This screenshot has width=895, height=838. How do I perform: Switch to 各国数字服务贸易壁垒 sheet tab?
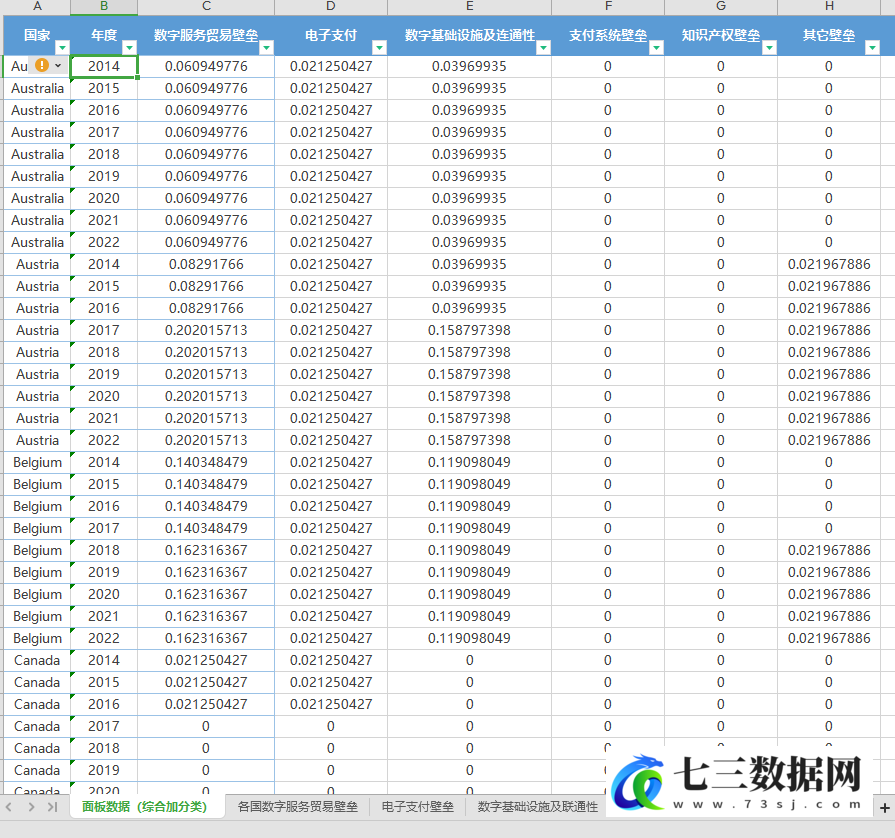coord(297,807)
